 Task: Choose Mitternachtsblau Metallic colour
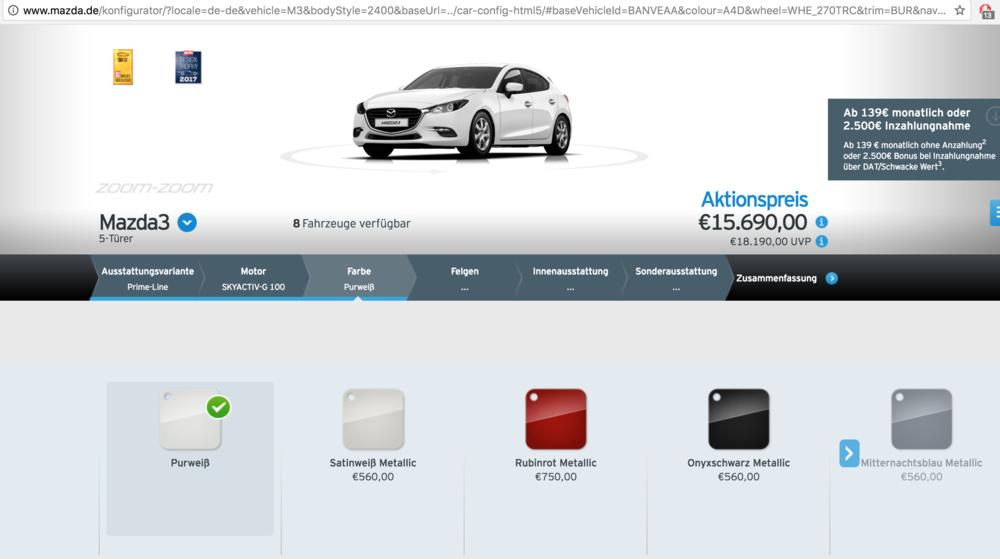tap(922, 419)
